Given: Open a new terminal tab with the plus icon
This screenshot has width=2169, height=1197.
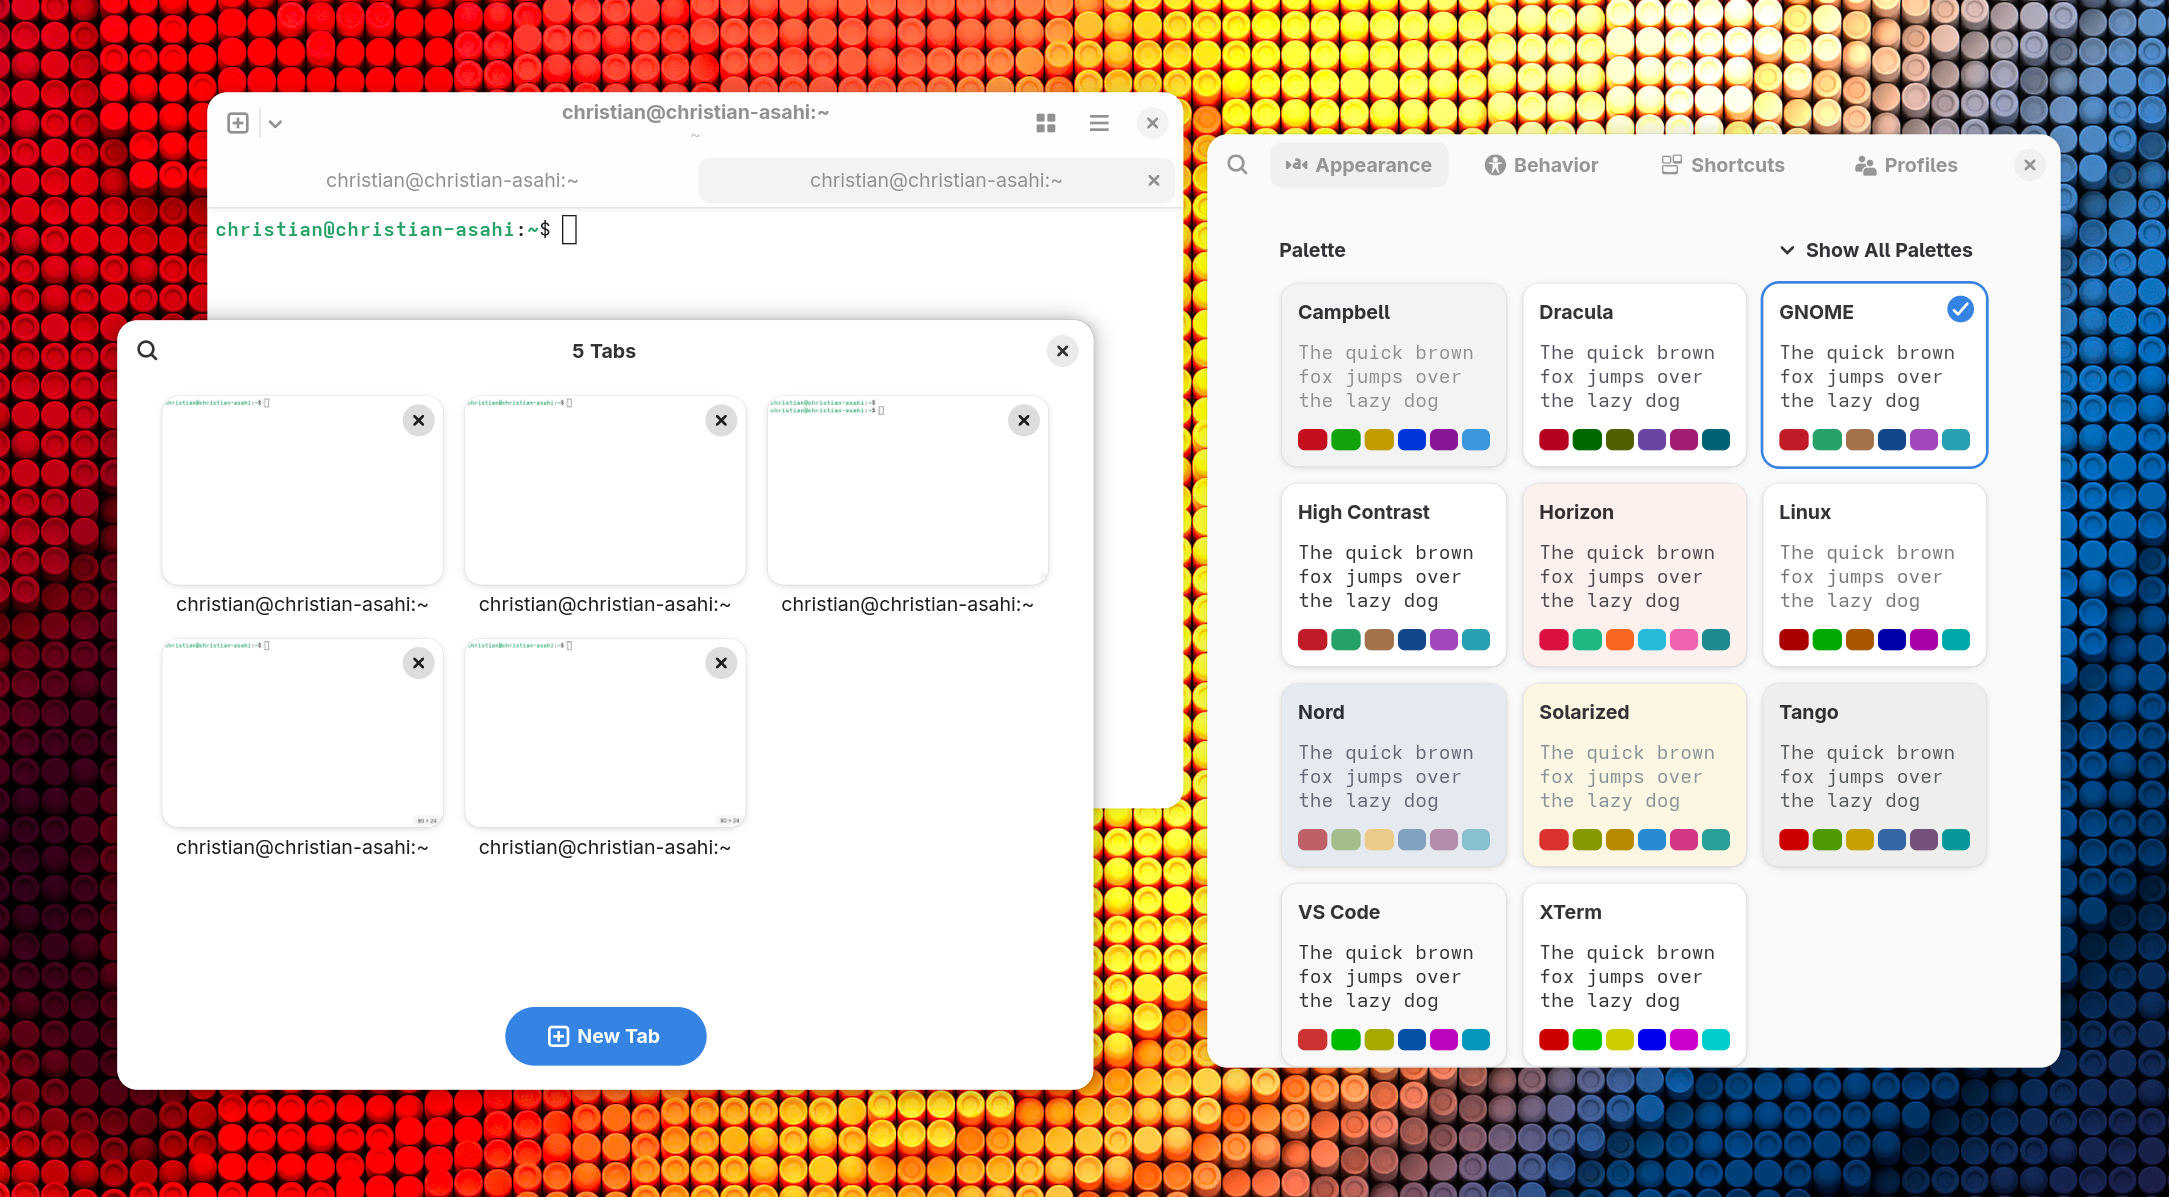Looking at the screenshot, I should [x=237, y=122].
